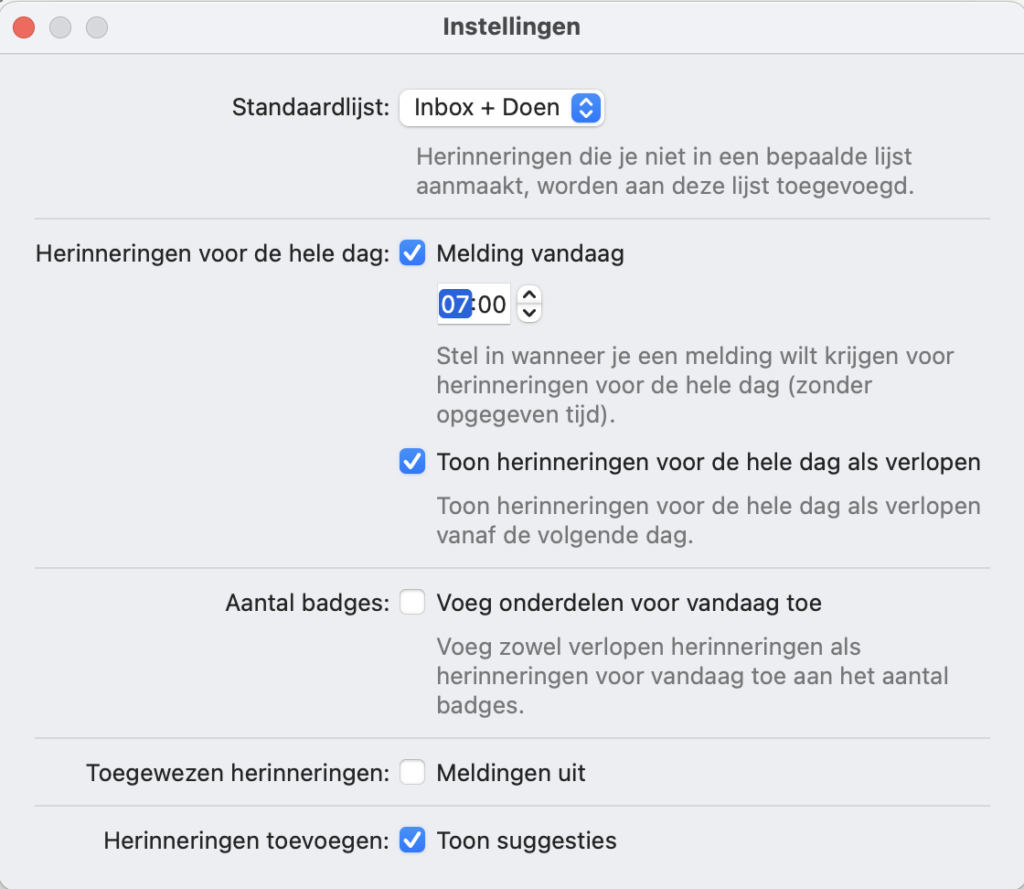Check the Meldingen uit checkbox
This screenshot has height=889, width=1024.
coord(412,773)
